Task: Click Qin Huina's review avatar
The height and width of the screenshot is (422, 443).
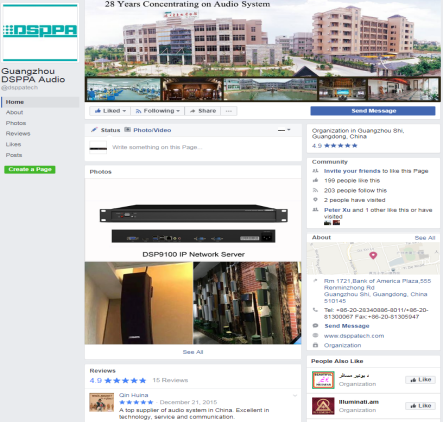Action: (101, 402)
